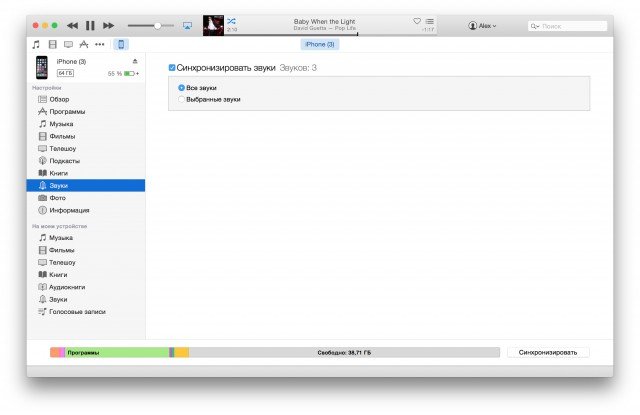Viewport: 640px width, 415px height.
Task: Open the TV shows library icon
Action: coord(68,45)
